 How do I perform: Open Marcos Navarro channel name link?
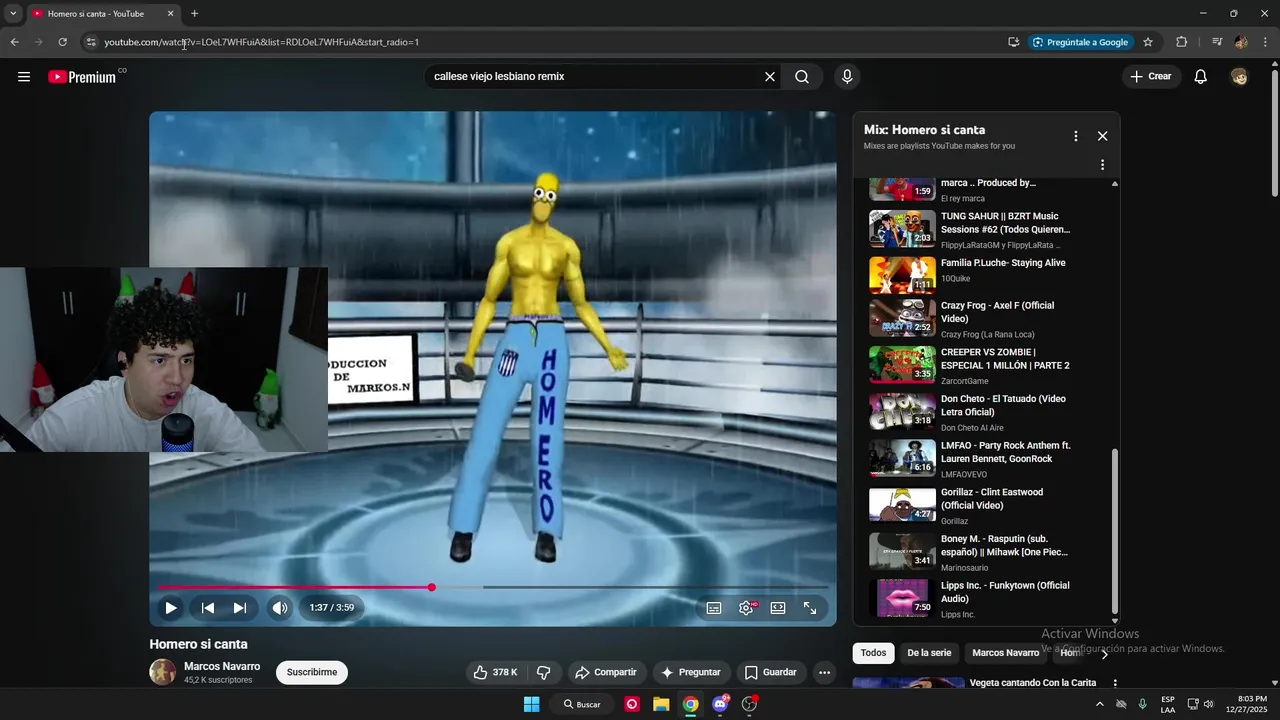tap(222, 666)
